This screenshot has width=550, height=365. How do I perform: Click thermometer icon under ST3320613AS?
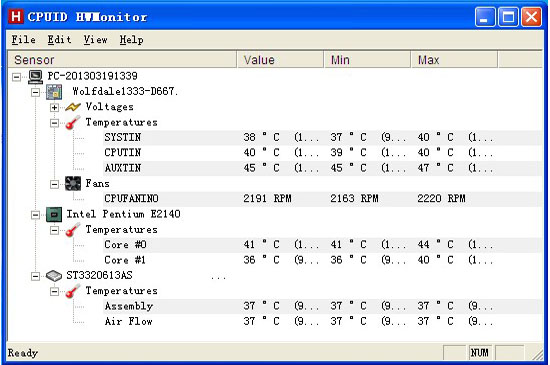point(73,291)
